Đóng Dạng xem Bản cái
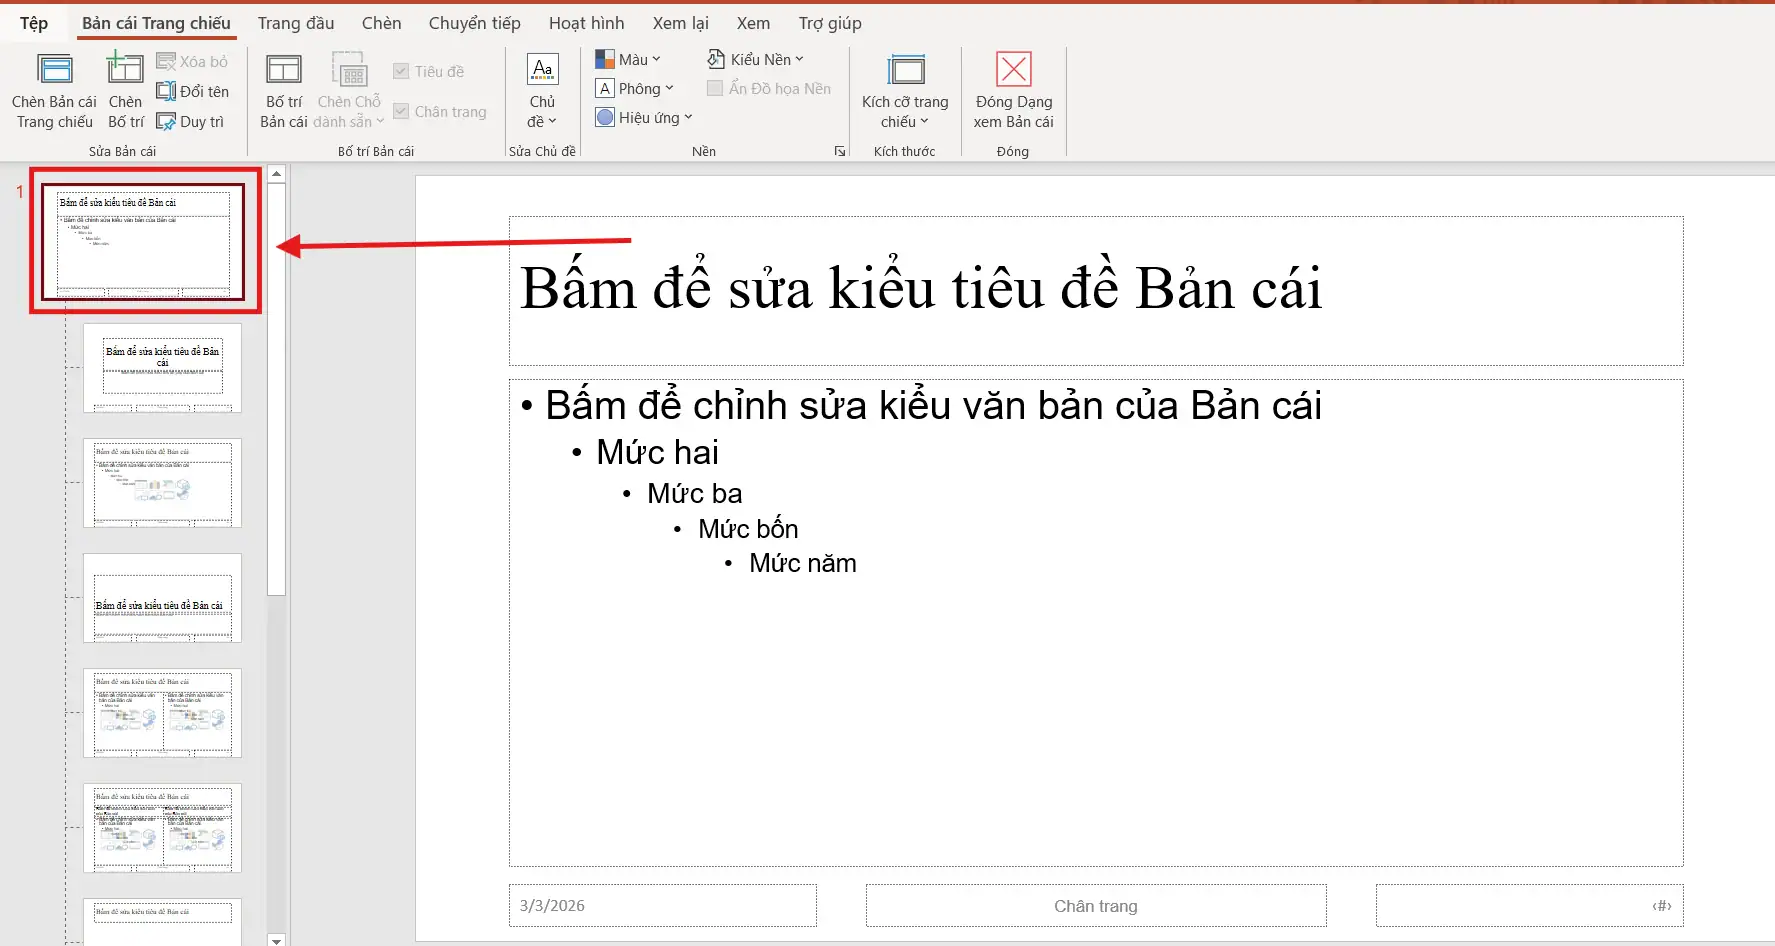The height and width of the screenshot is (946, 1775). pyautogui.click(x=1013, y=90)
